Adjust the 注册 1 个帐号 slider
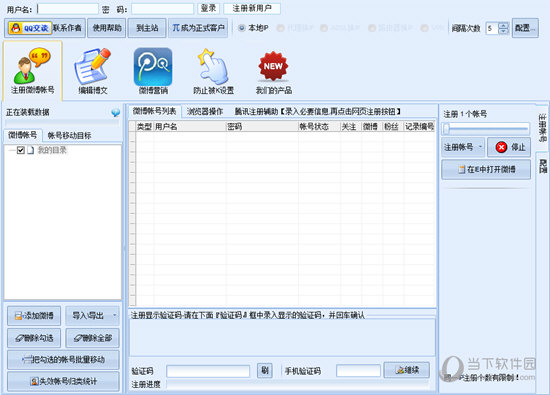550x395 pixels. [x=486, y=129]
